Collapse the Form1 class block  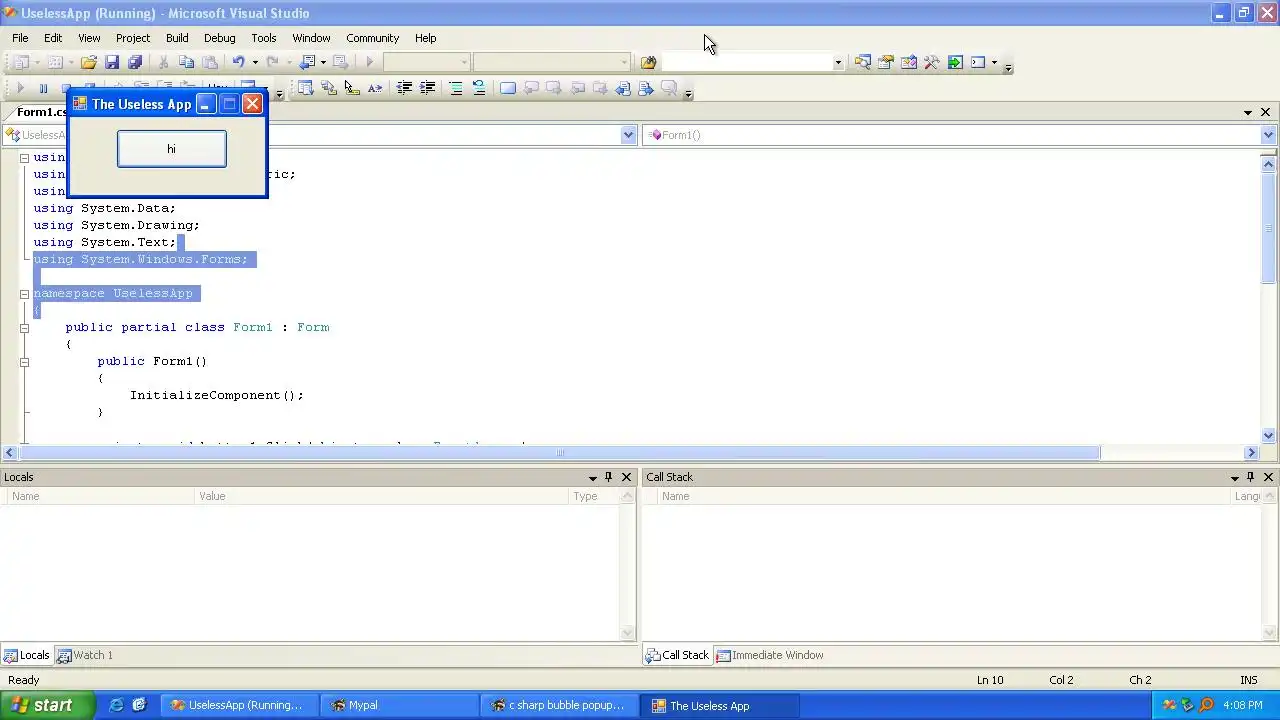pos(24,328)
